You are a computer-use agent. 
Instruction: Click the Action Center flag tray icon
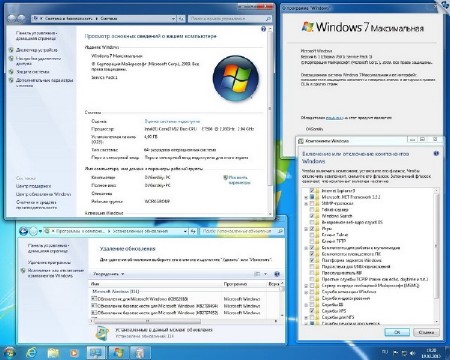[396, 353]
